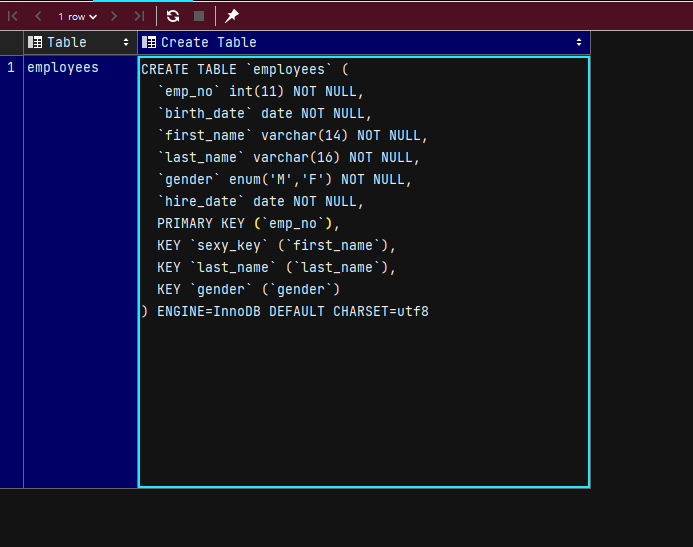Screen dimensions: 693x547
Task: Click the table icon in 'Table' header
Action: coord(35,42)
